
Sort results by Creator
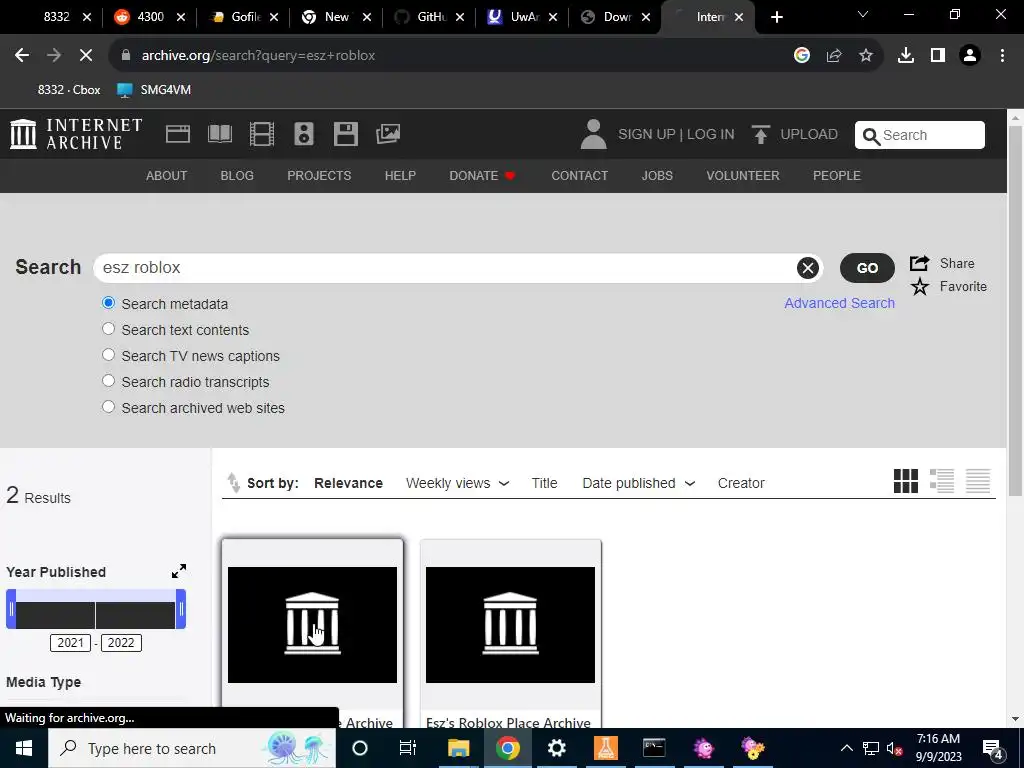(741, 483)
